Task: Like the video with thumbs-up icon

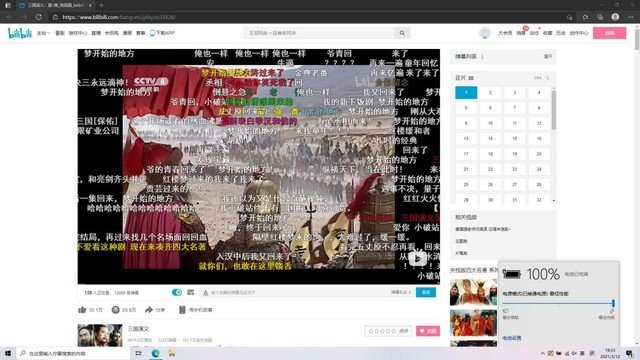Action: (x=82, y=310)
